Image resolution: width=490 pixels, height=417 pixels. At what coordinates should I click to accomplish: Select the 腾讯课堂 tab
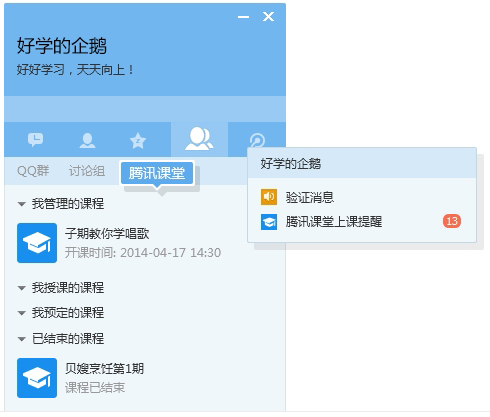coord(157,173)
